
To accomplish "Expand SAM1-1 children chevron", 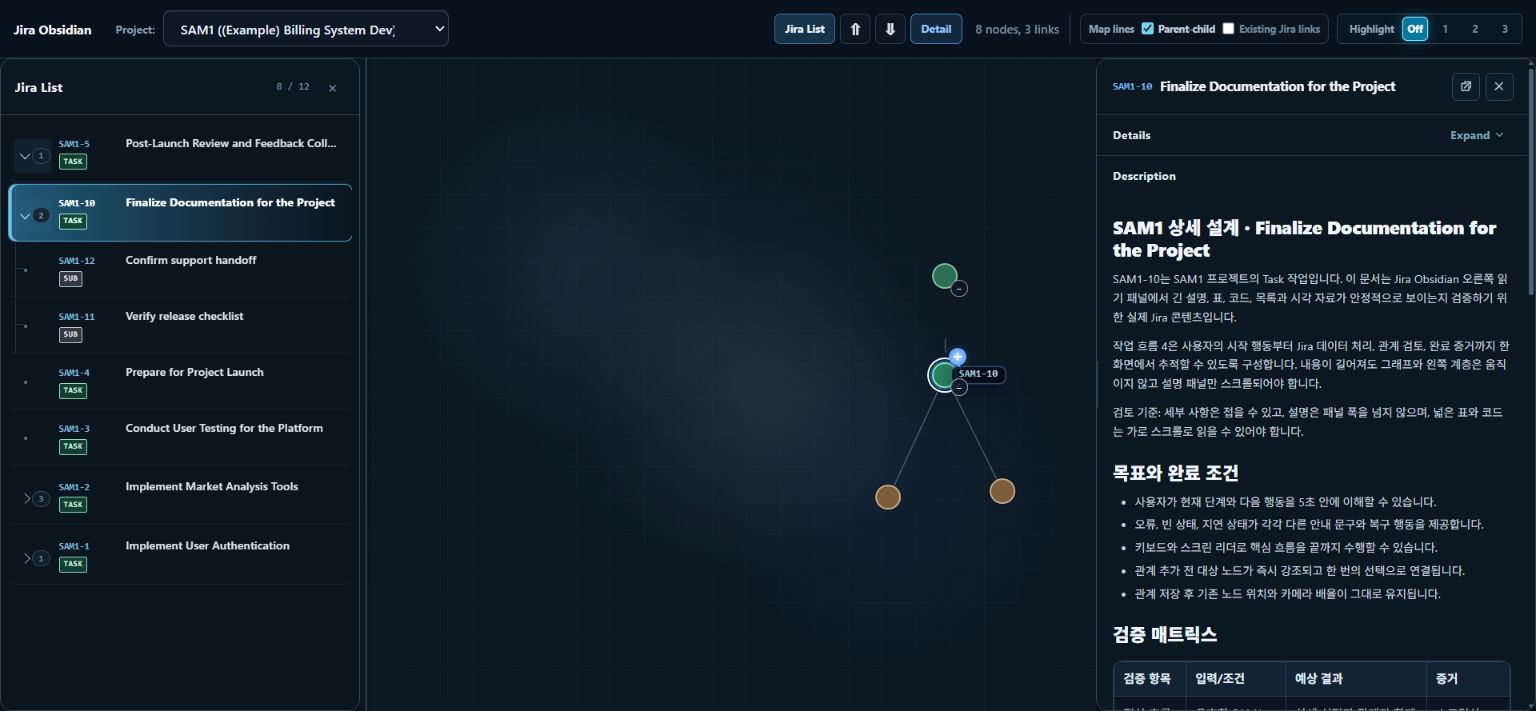I will pos(27,558).
